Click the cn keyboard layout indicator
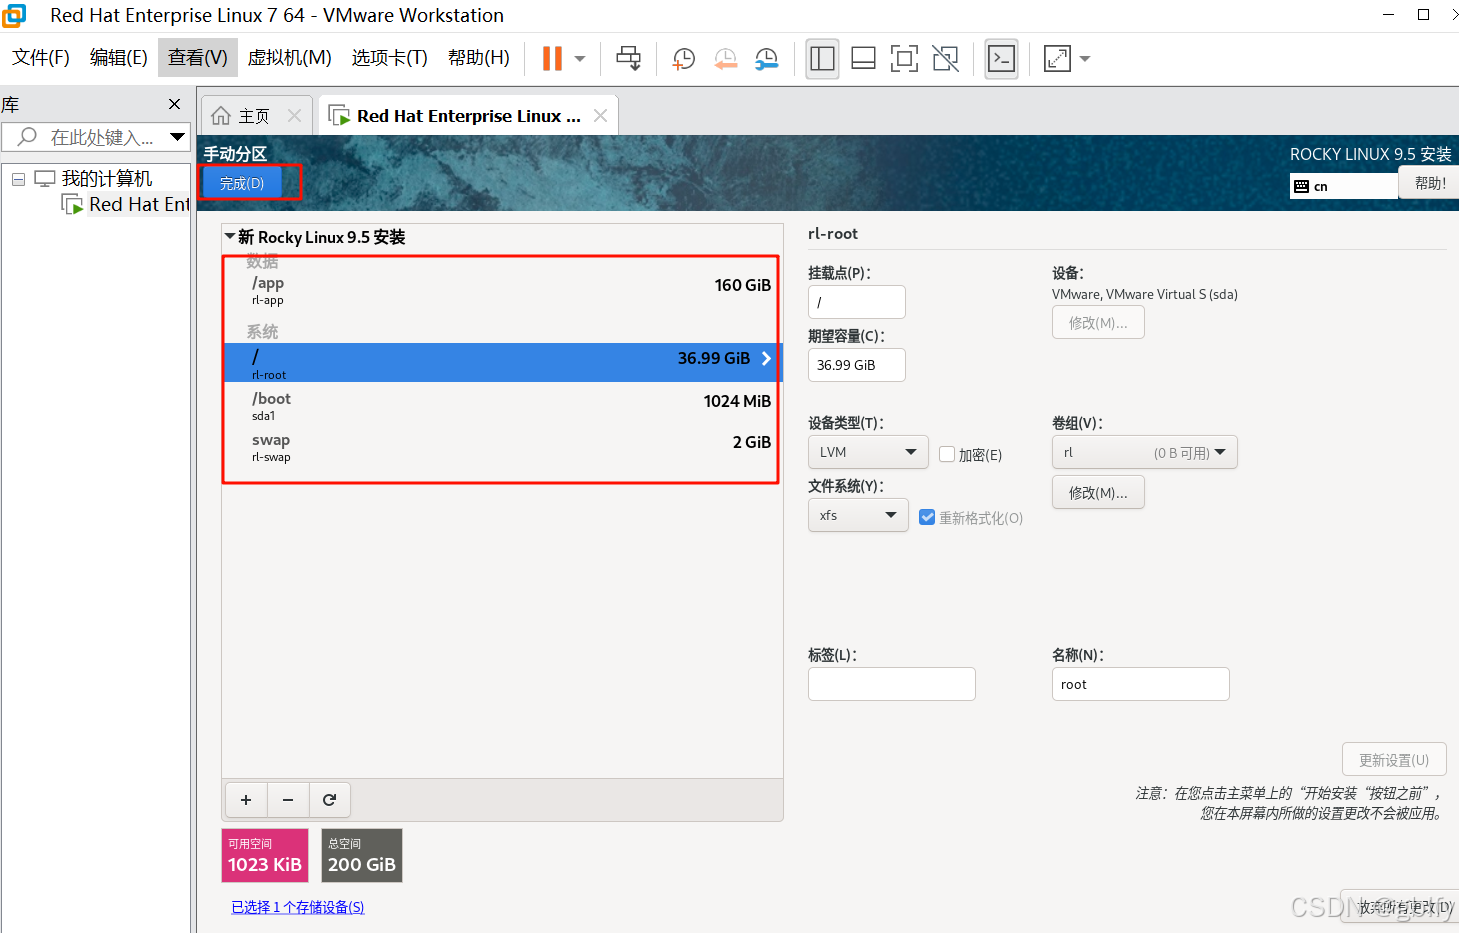 point(1344,186)
